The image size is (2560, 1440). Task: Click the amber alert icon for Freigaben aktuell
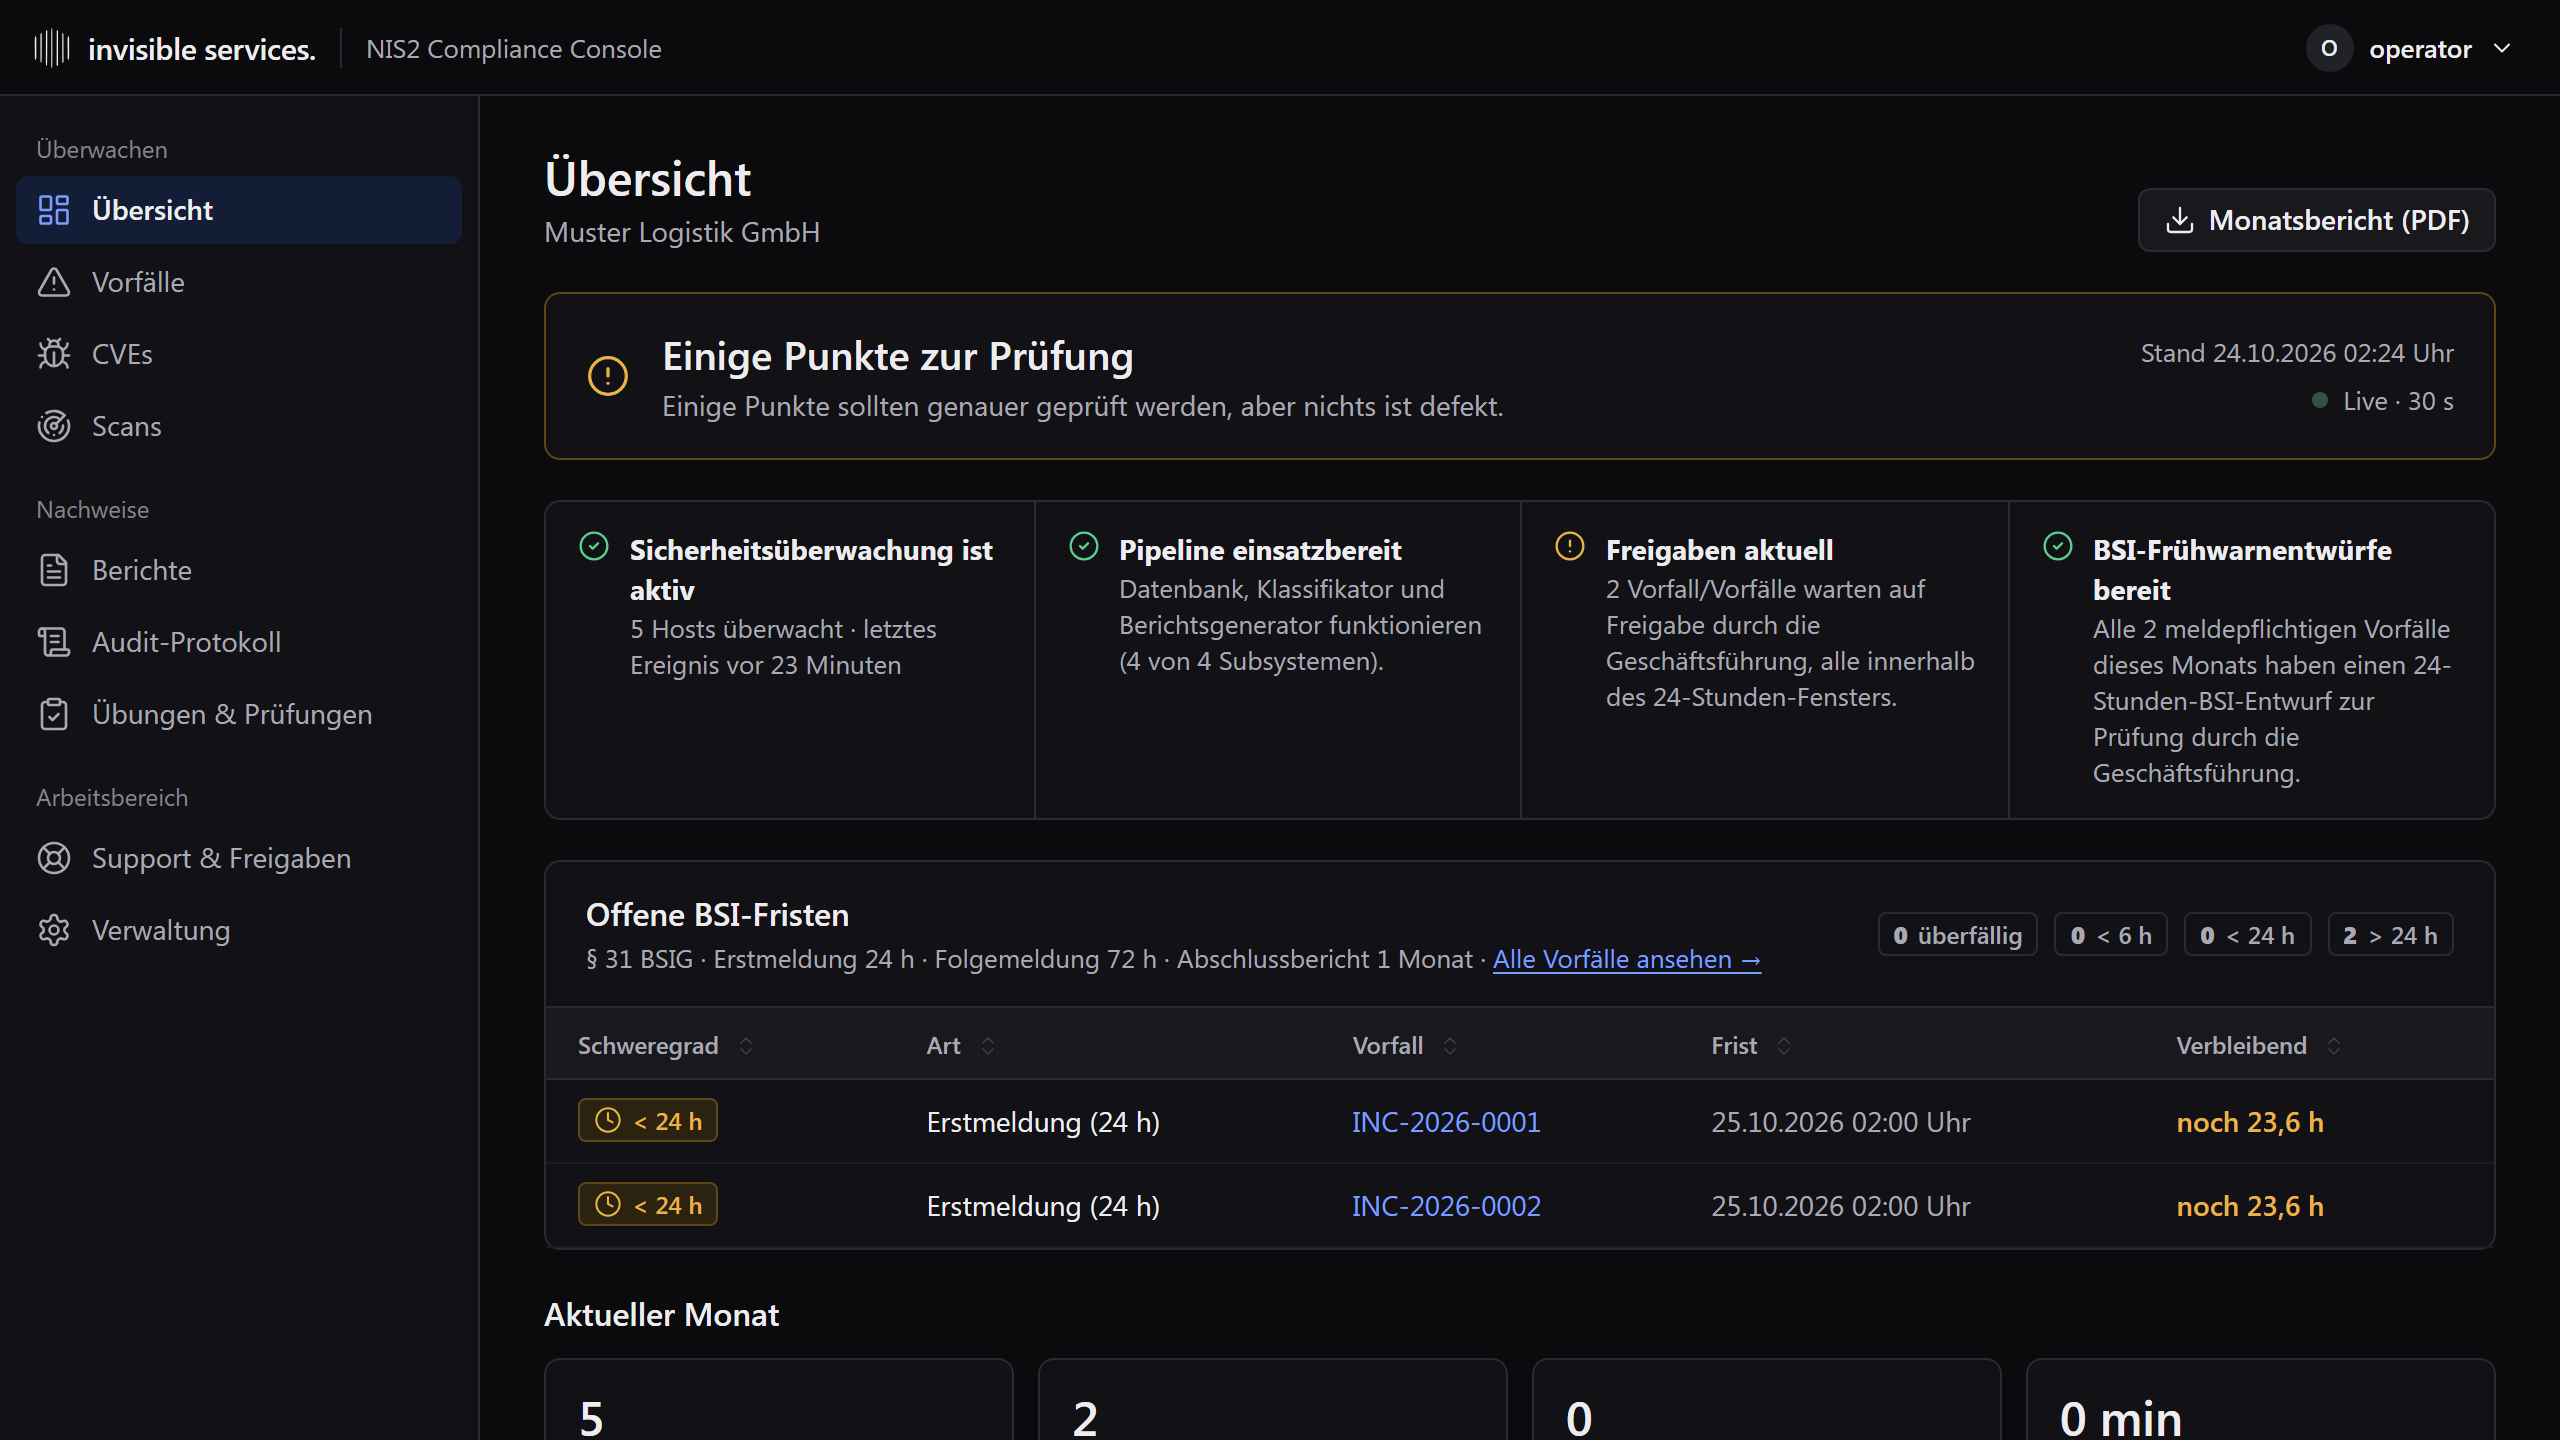pyautogui.click(x=1570, y=546)
